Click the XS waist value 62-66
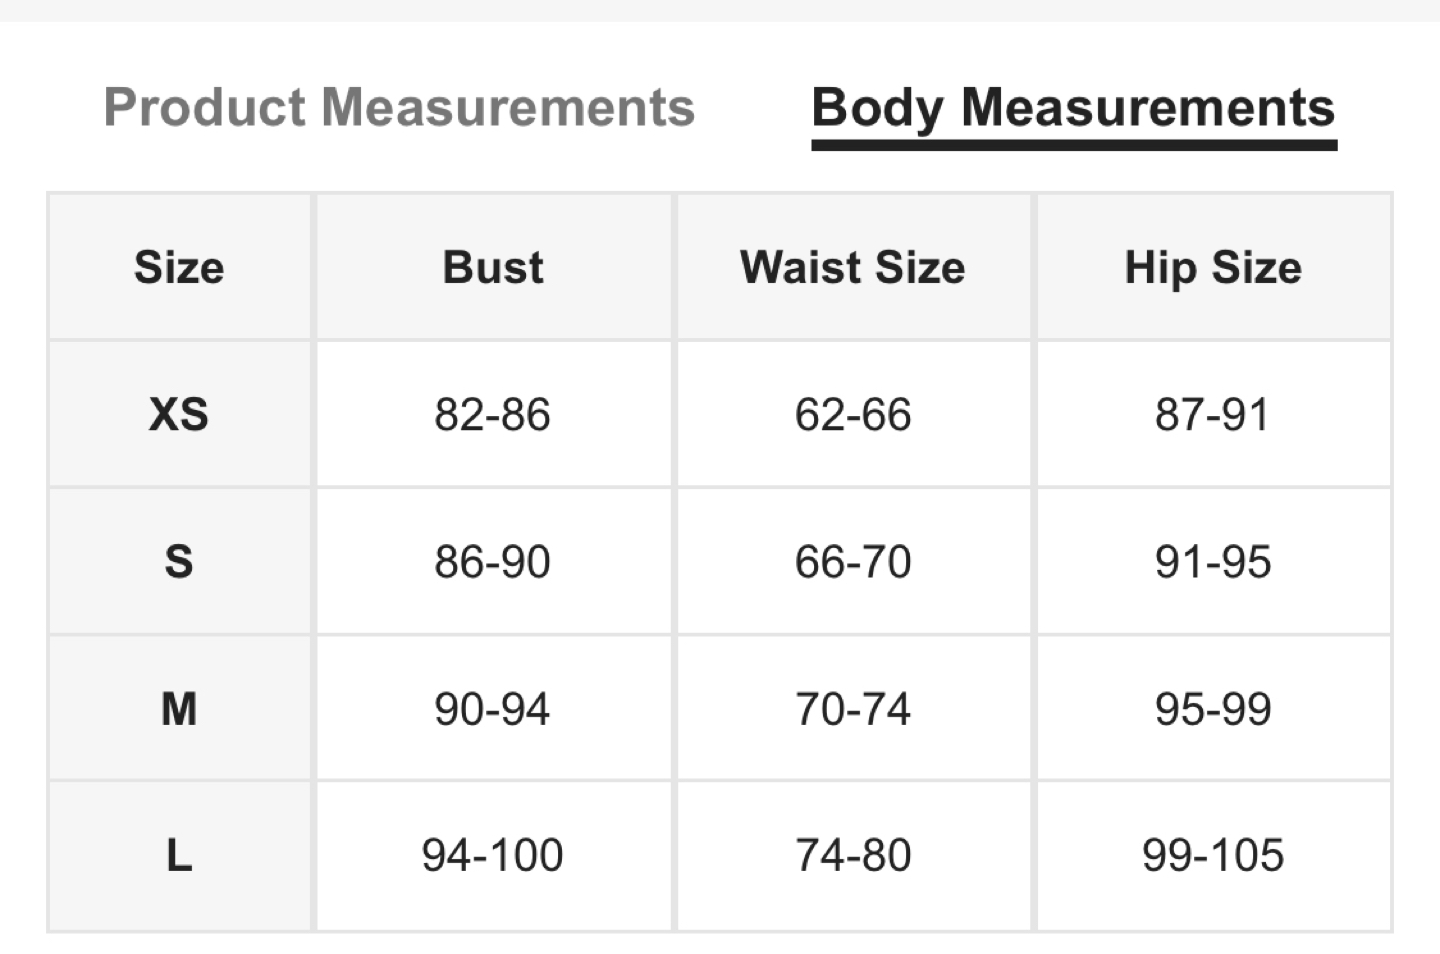This screenshot has width=1440, height=954. point(853,414)
